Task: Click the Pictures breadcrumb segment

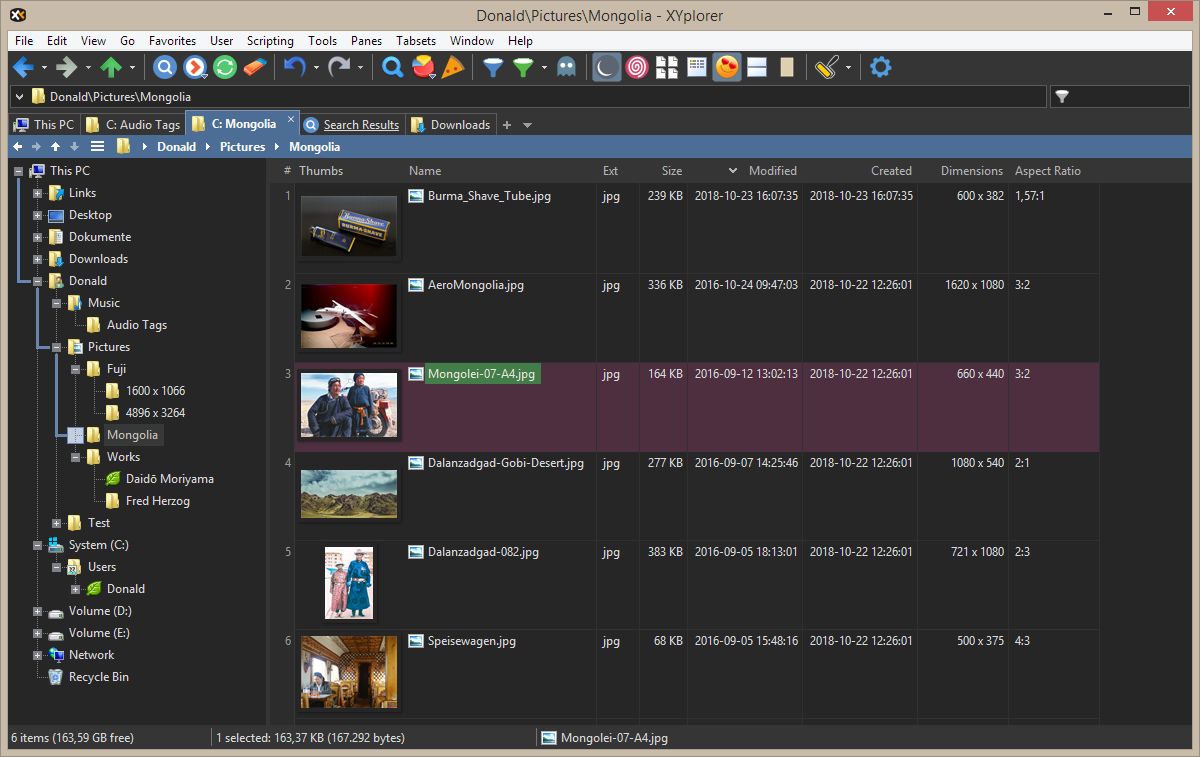Action: tap(243, 147)
